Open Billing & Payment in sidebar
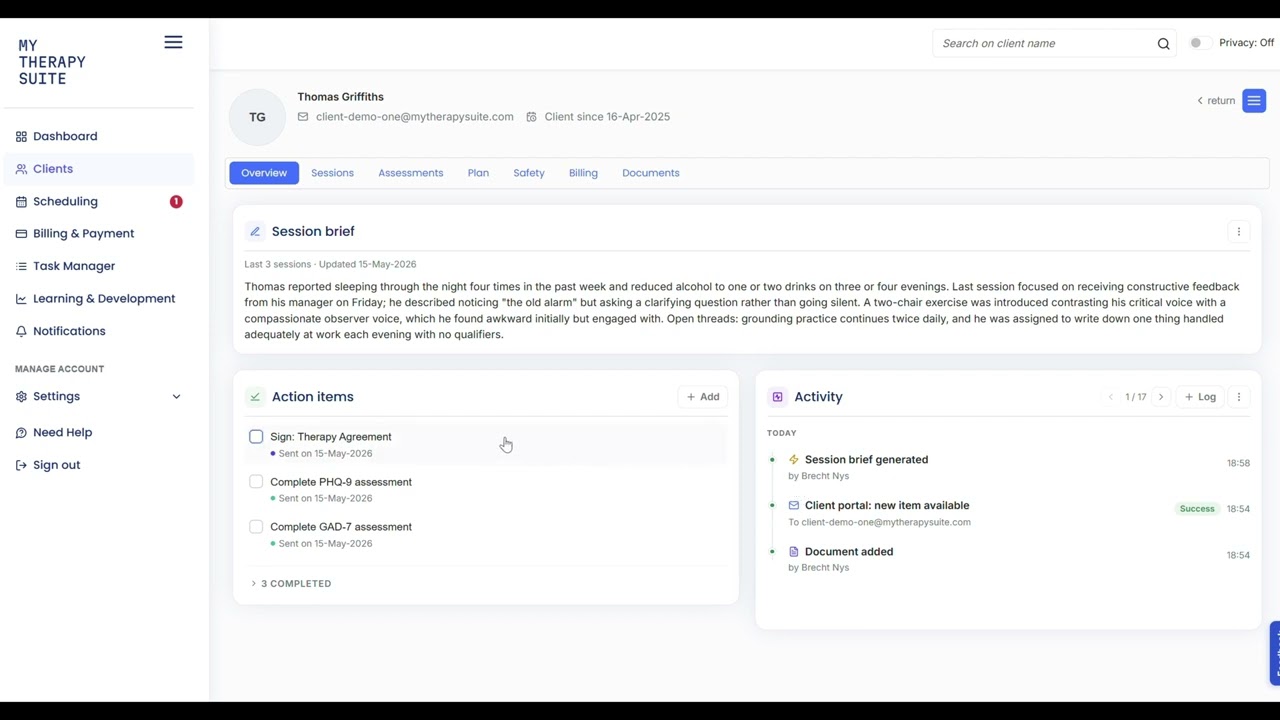Screen dimensions: 1280x720 83,234
